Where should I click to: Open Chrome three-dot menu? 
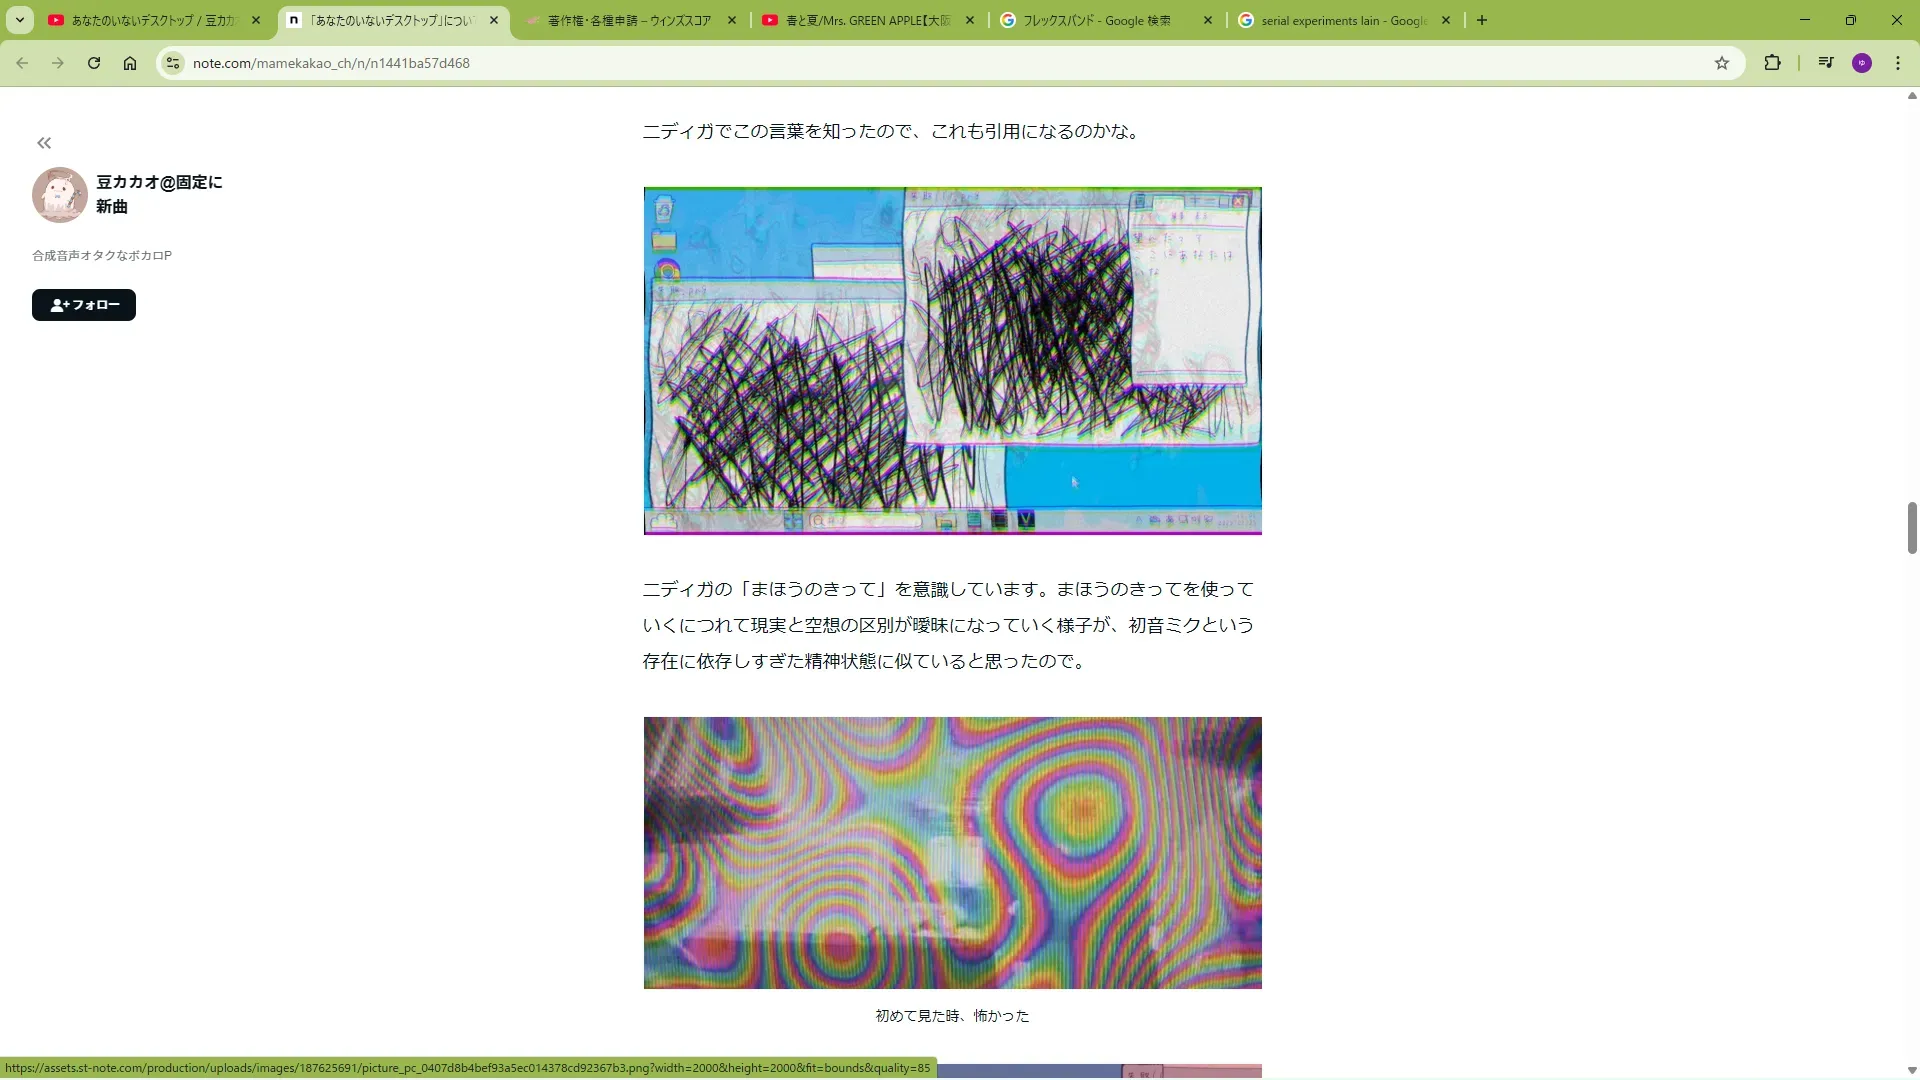point(1897,63)
